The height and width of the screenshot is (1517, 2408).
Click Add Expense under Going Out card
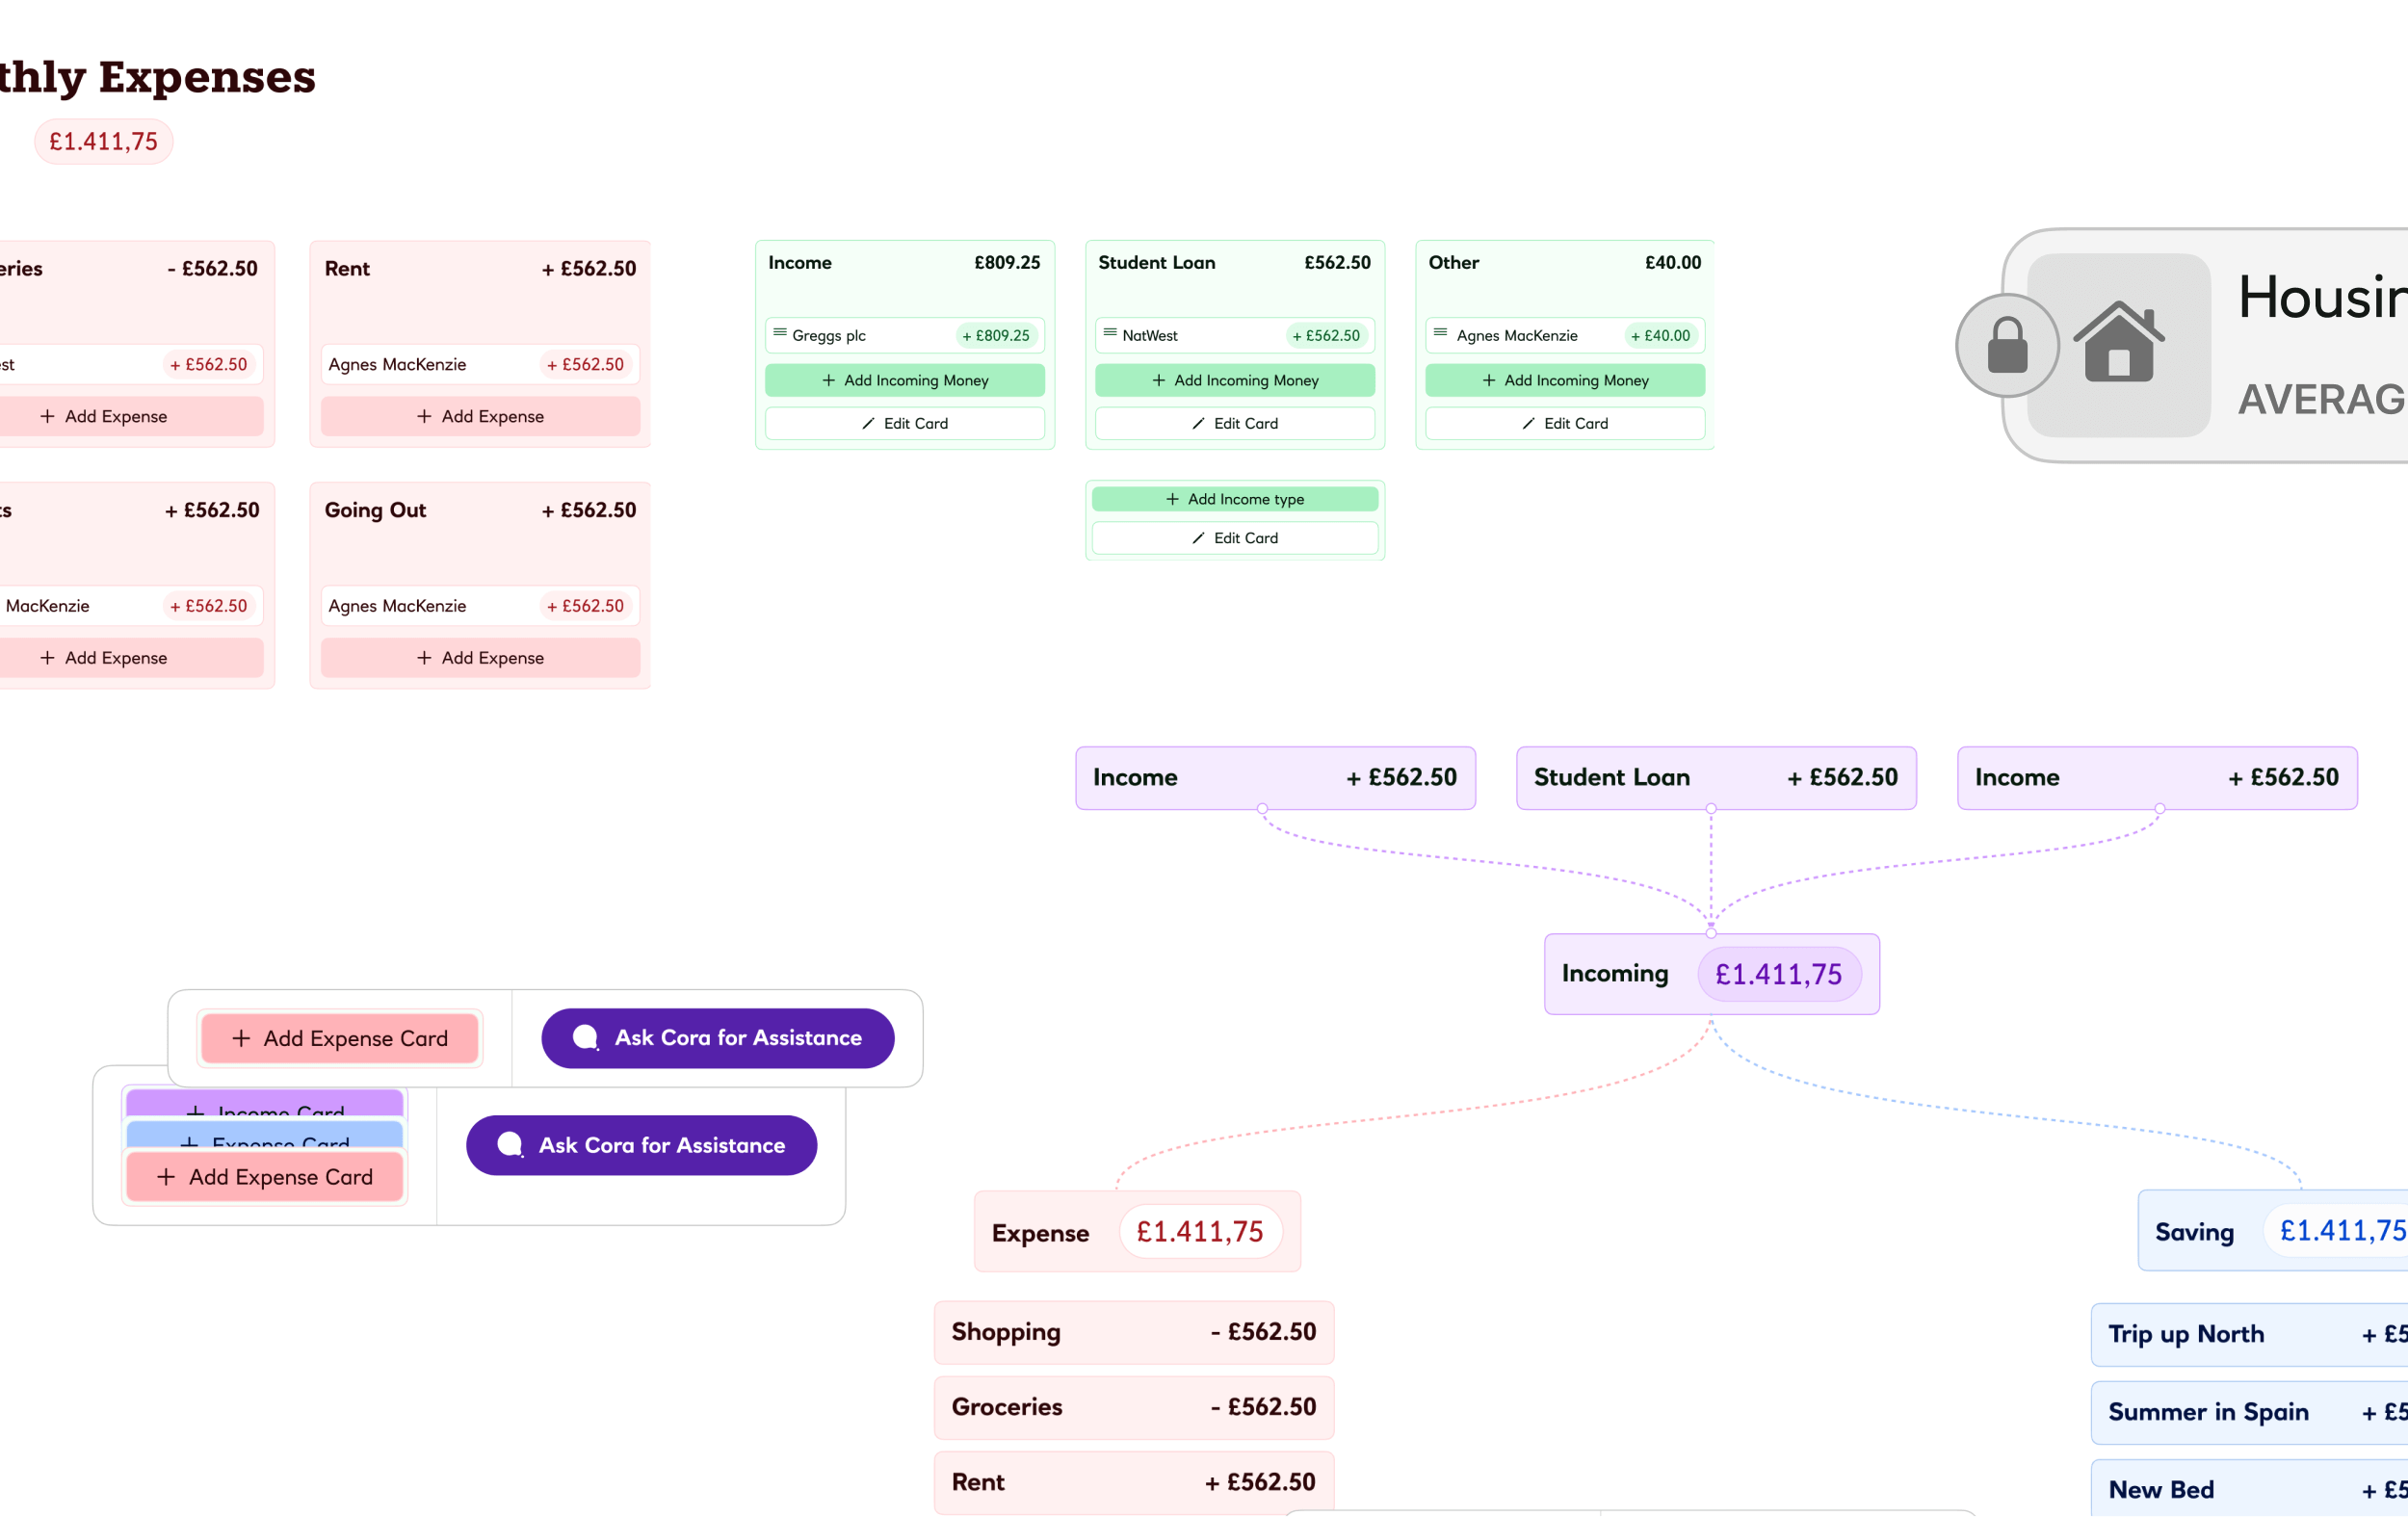click(x=480, y=657)
